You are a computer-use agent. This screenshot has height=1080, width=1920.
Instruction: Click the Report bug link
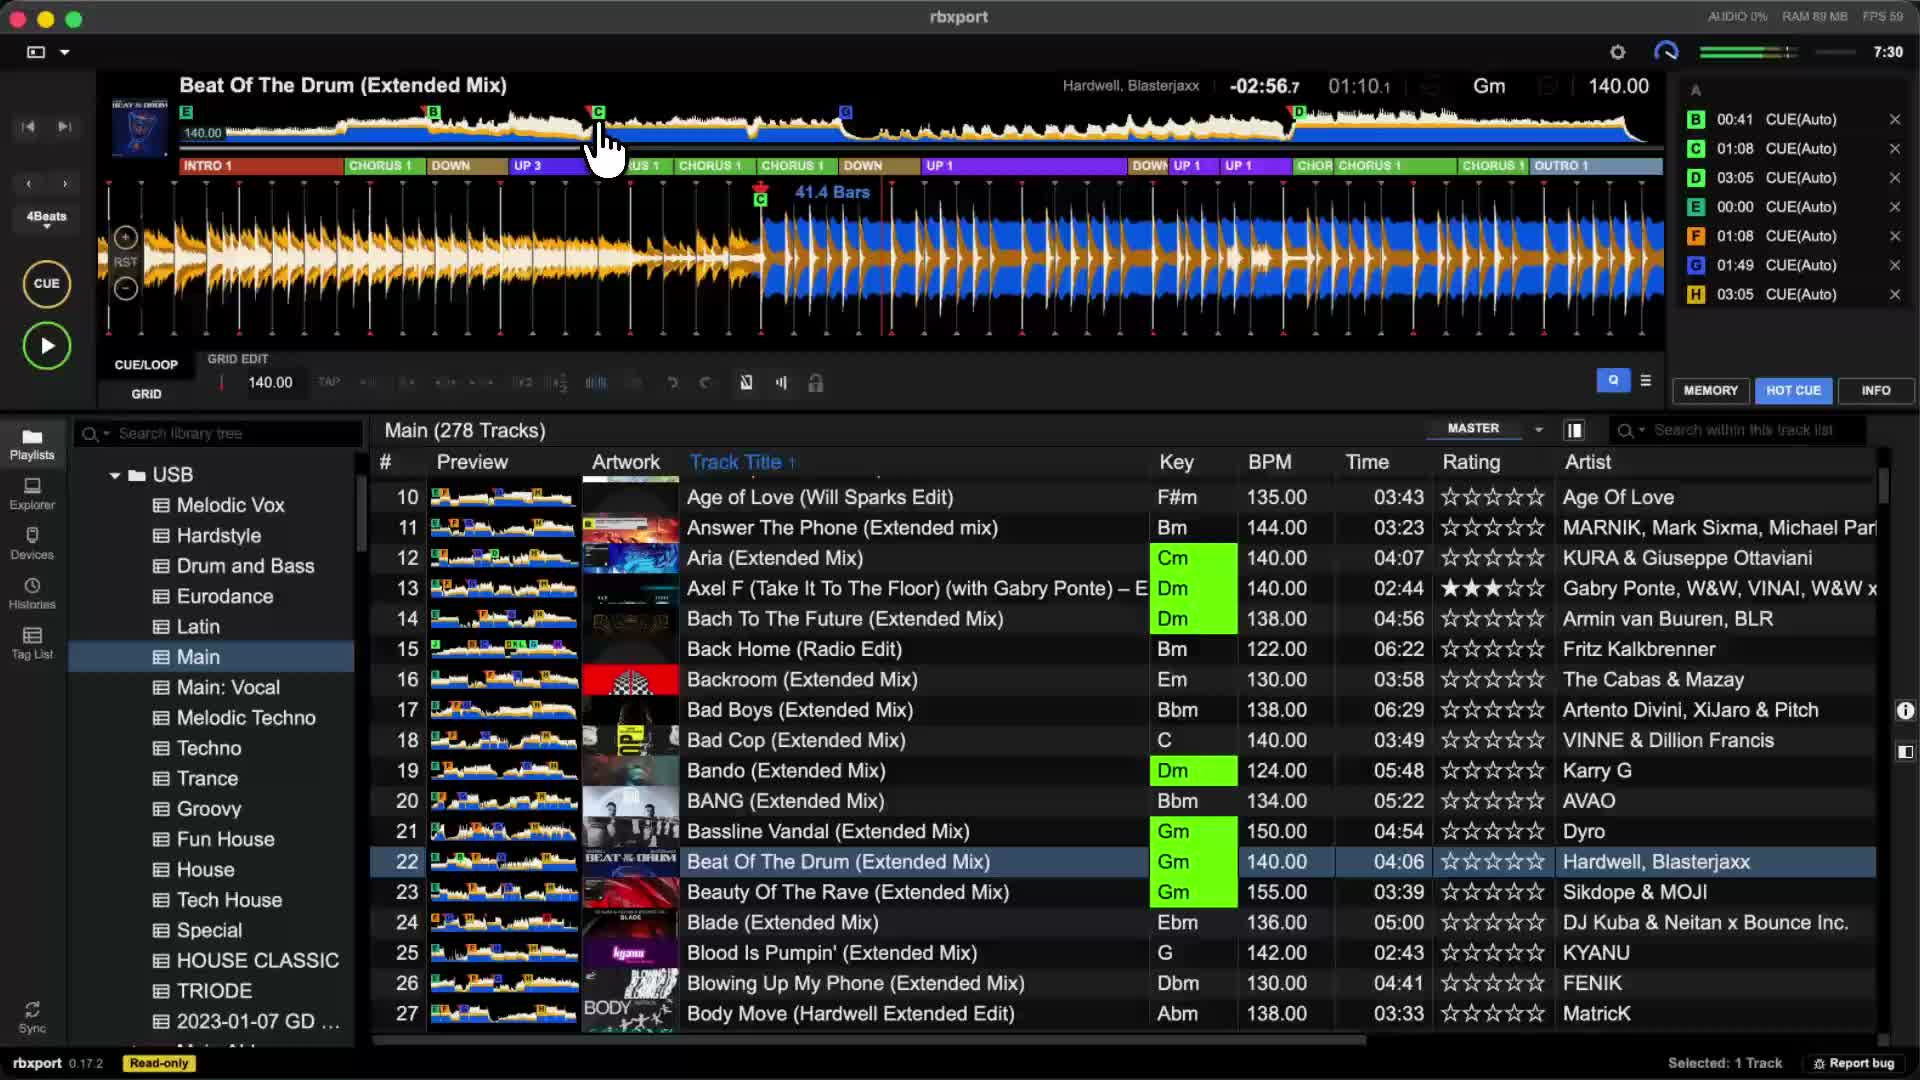1854,1064
